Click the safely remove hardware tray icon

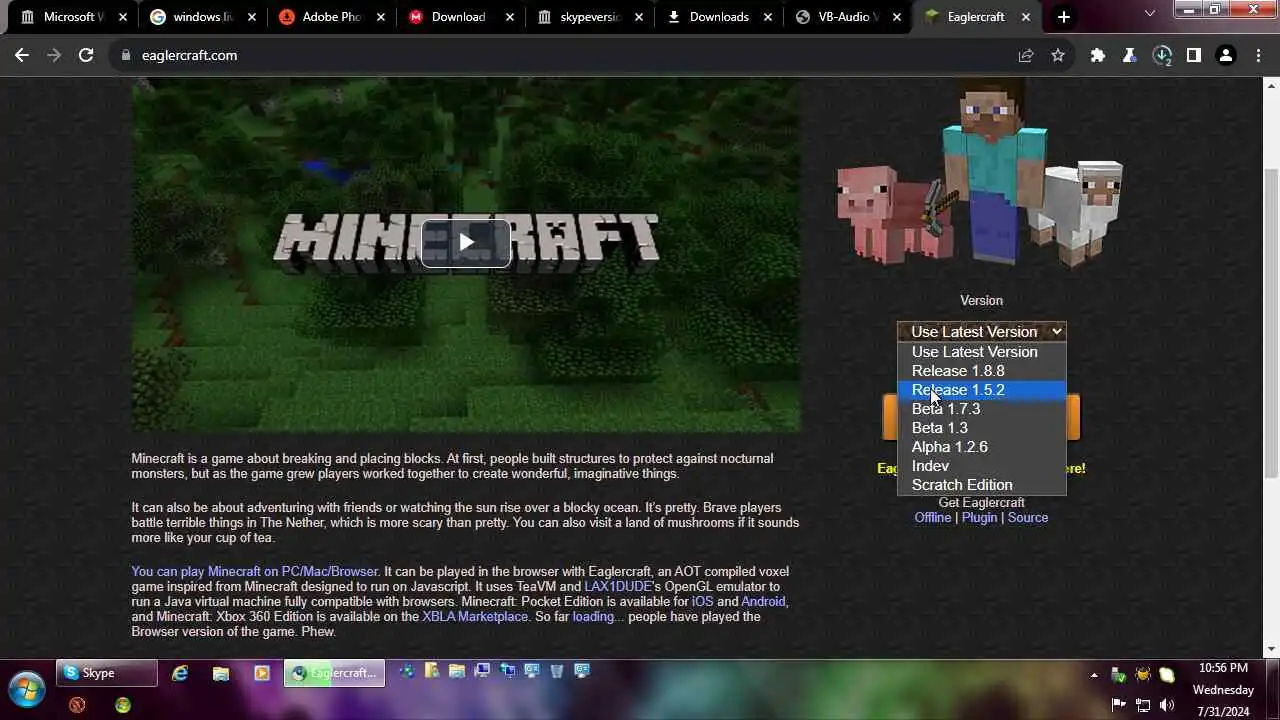(1119, 675)
